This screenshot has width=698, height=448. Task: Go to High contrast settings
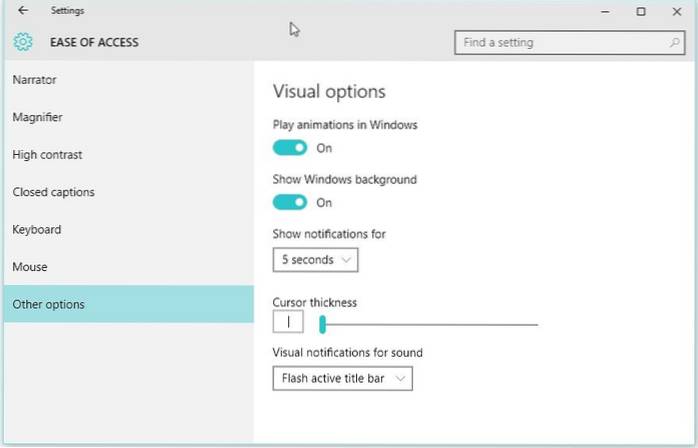click(47, 155)
